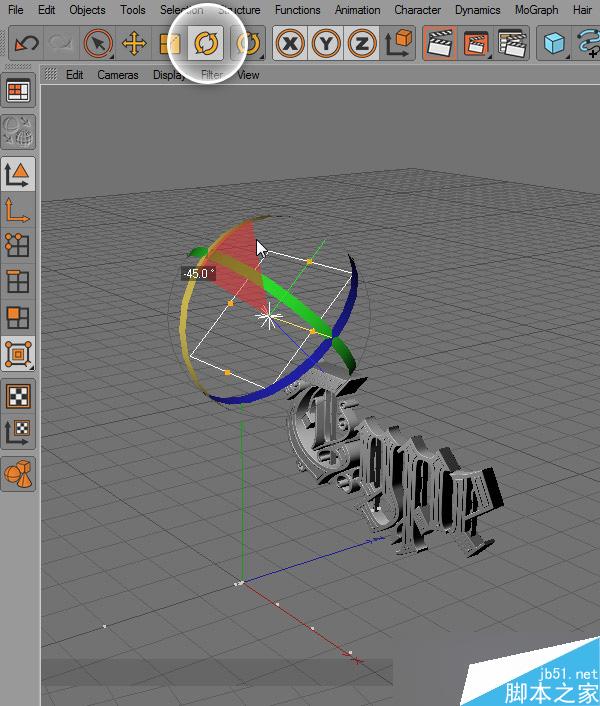Select the Texture Axis mode icon
This screenshot has width=600, height=706.
(18, 432)
